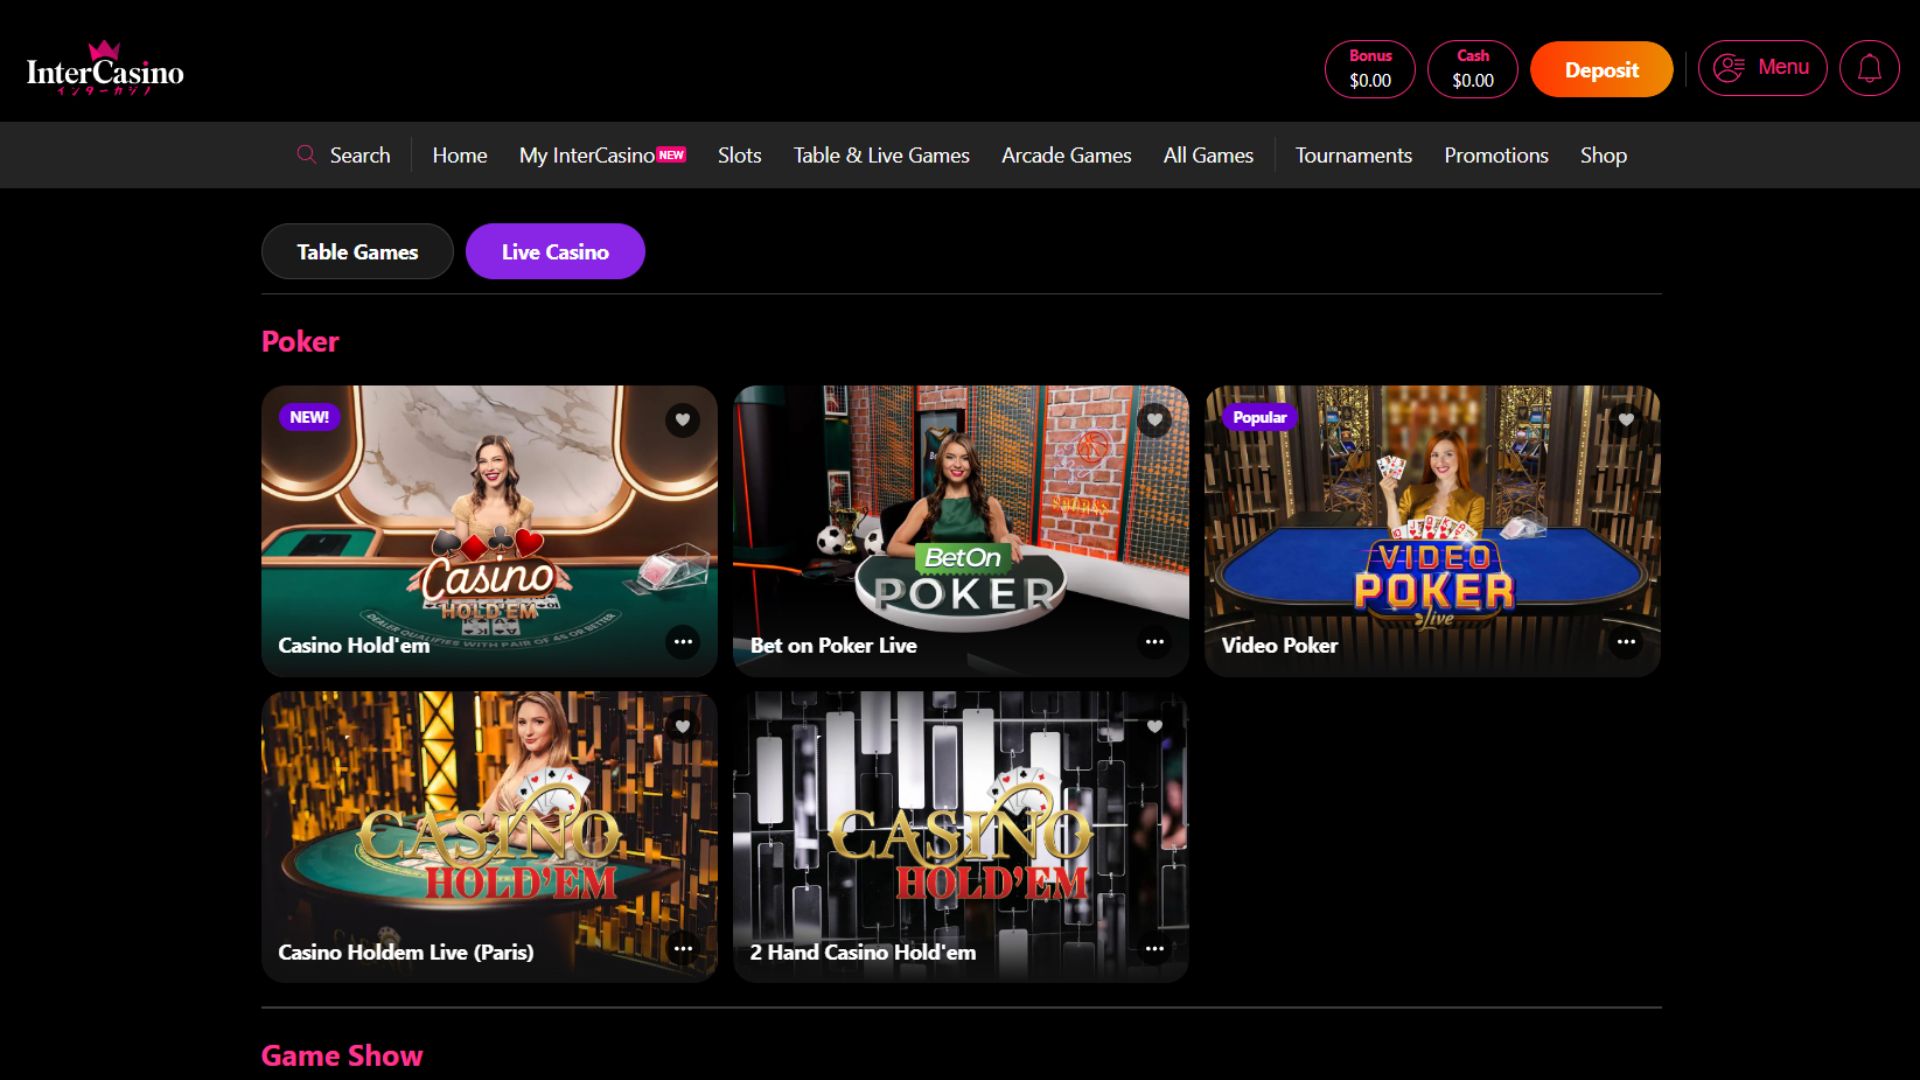This screenshot has height=1080, width=1920.
Task: Switch to Table Games tab
Action: click(x=357, y=251)
